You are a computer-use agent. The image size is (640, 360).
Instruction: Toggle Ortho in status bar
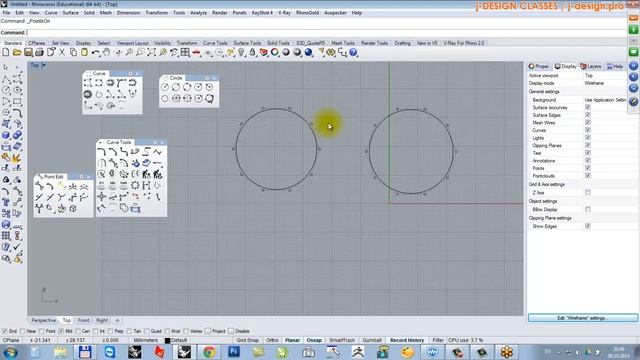272,340
